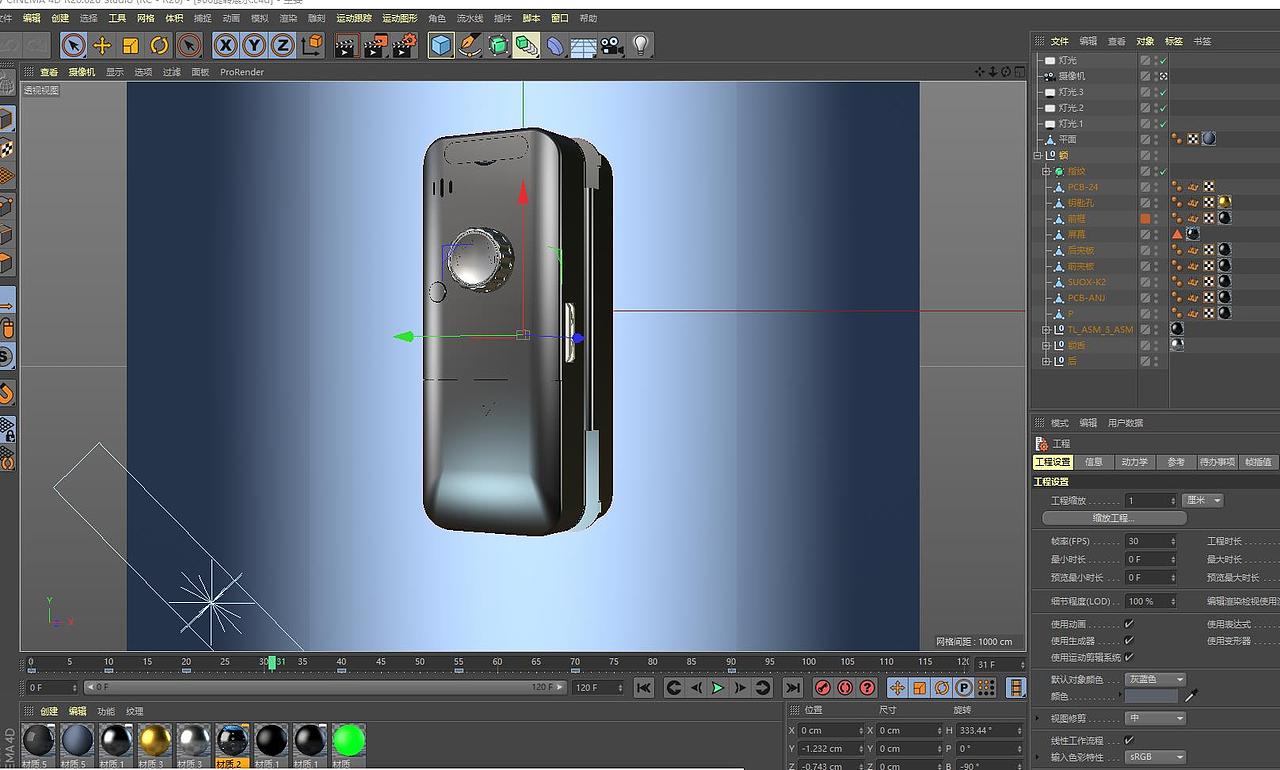Activate the Scale tool
Image resolution: width=1280 pixels, height=770 pixels.
[x=131, y=45]
